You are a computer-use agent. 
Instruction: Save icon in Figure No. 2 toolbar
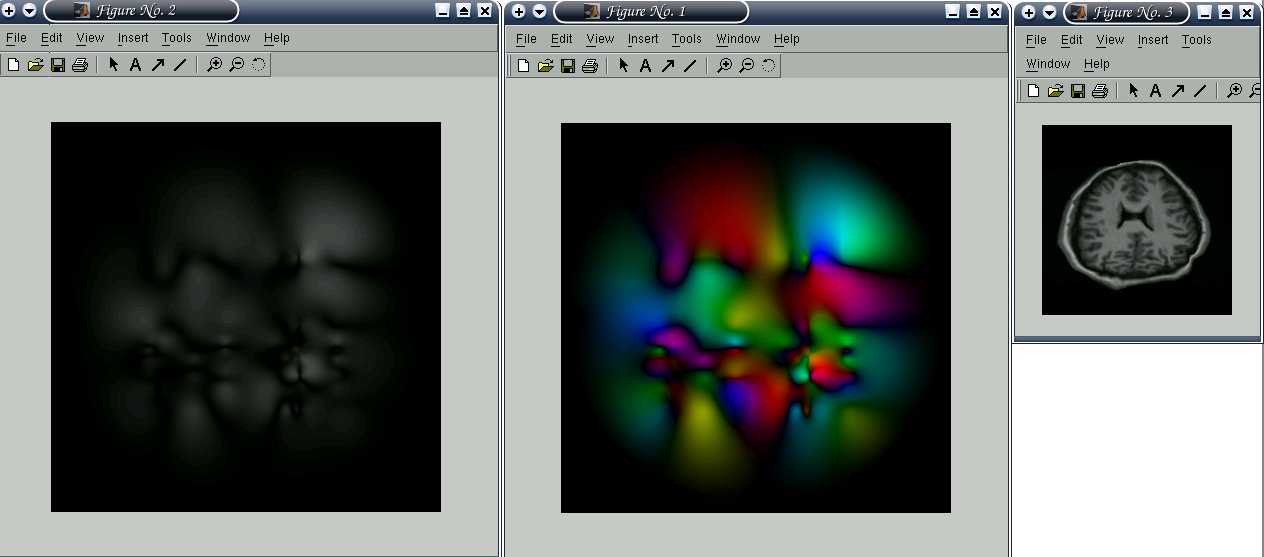click(58, 65)
